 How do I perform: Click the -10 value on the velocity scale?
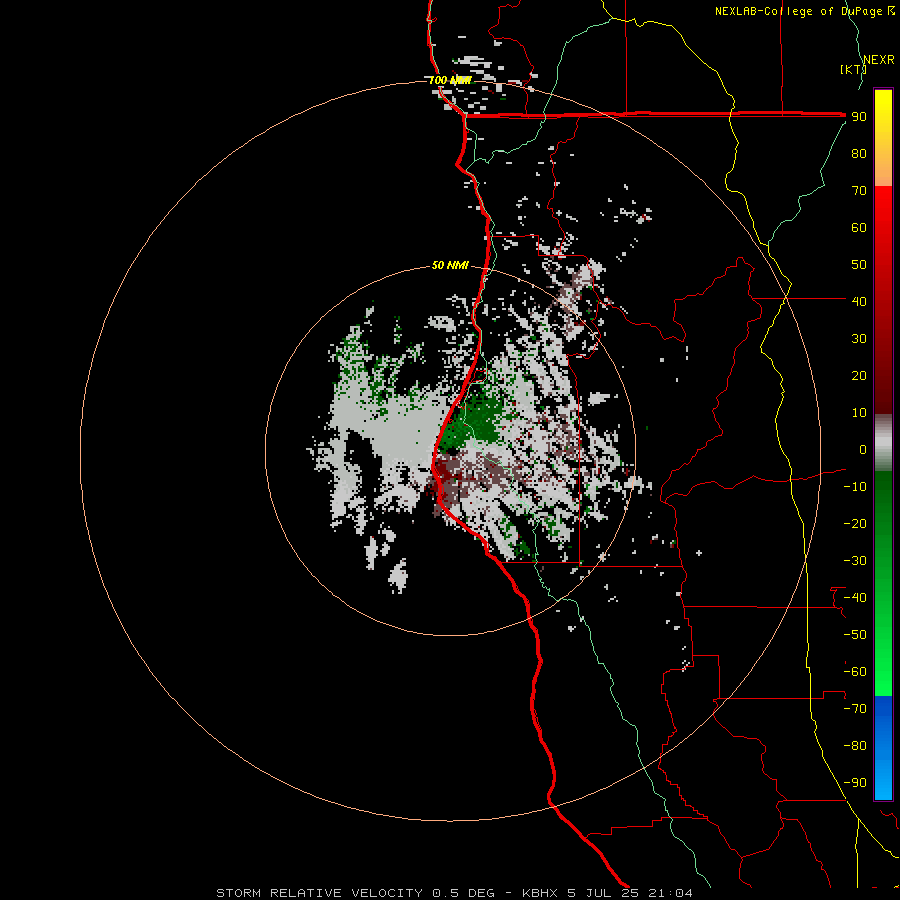point(855,487)
